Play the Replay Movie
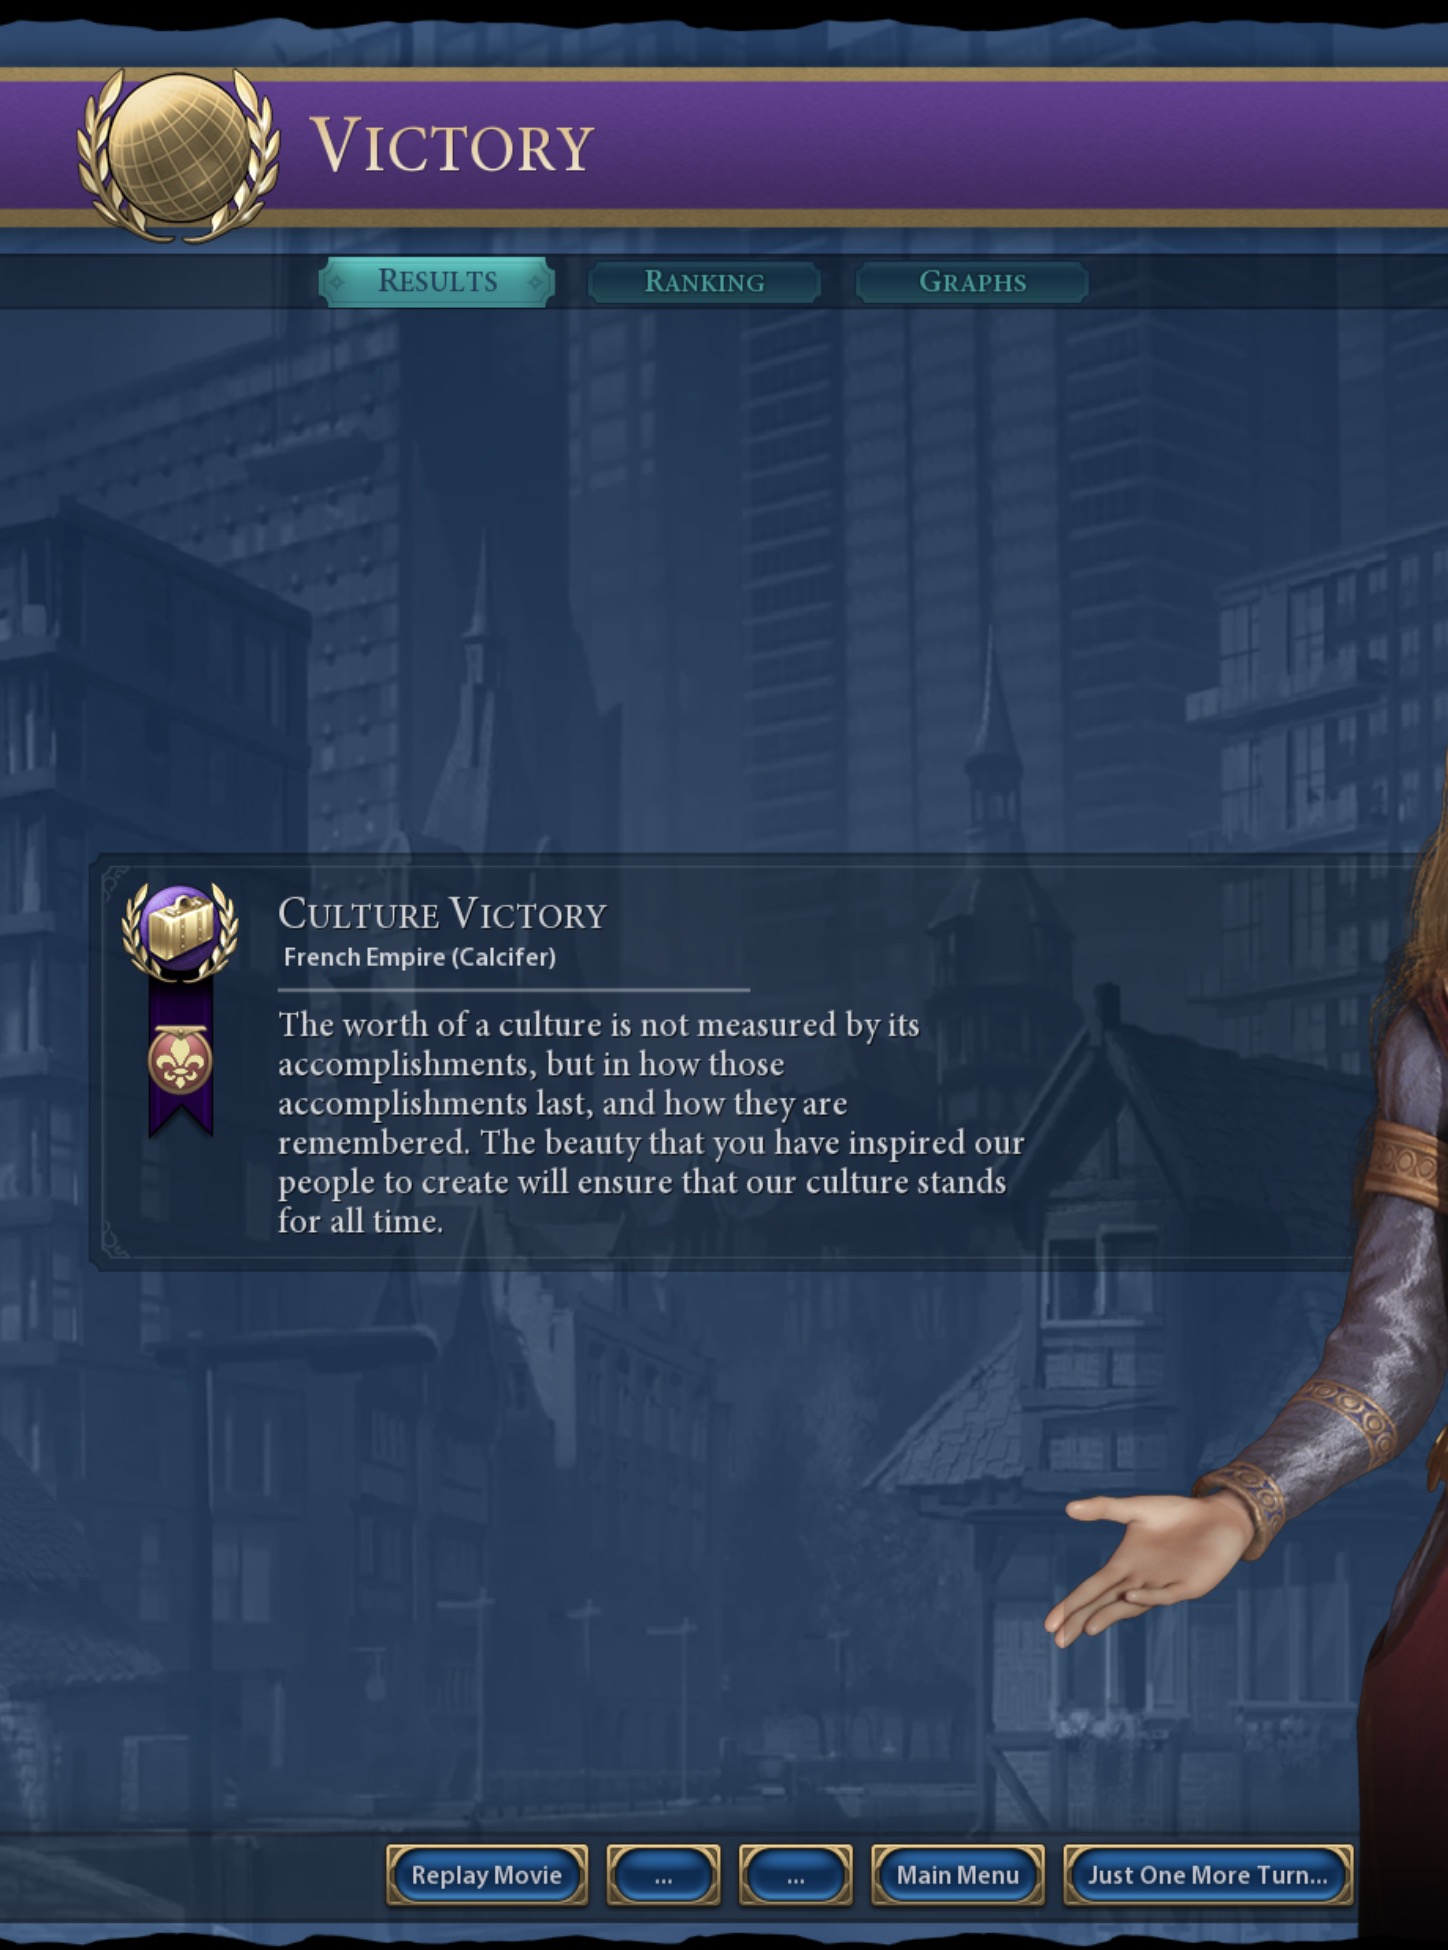The image size is (1448, 1950). pyautogui.click(x=487, y=1875)
